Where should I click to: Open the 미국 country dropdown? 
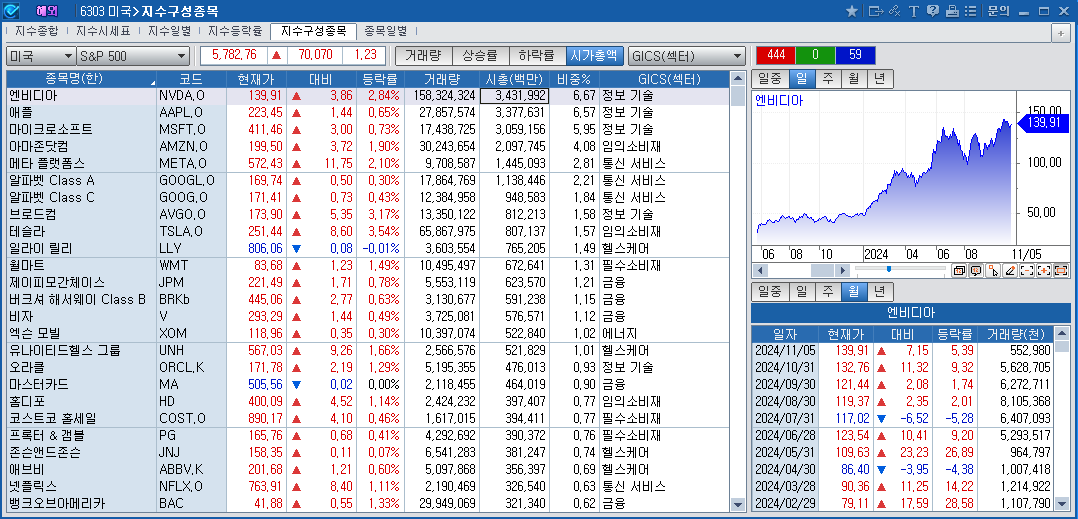click(x=41, y=56)
